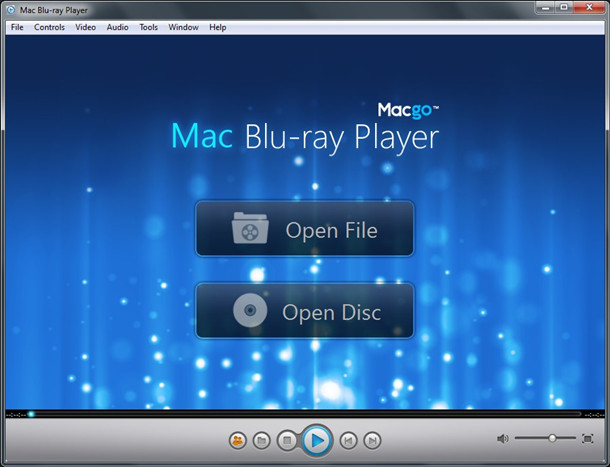
Task: Click the Play button
Action: [315, 439]
